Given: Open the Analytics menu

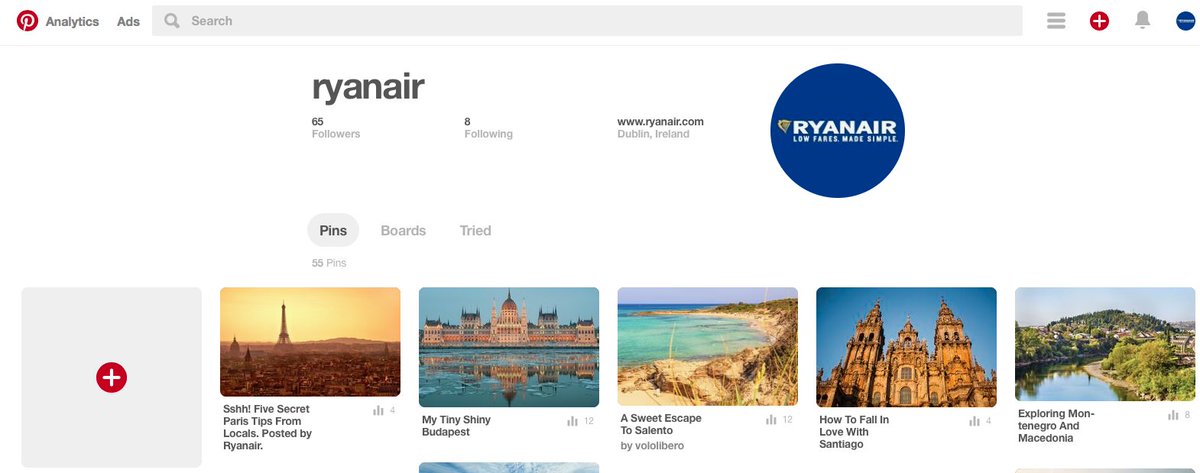Looking at the screenshot, I should [72, 21].
